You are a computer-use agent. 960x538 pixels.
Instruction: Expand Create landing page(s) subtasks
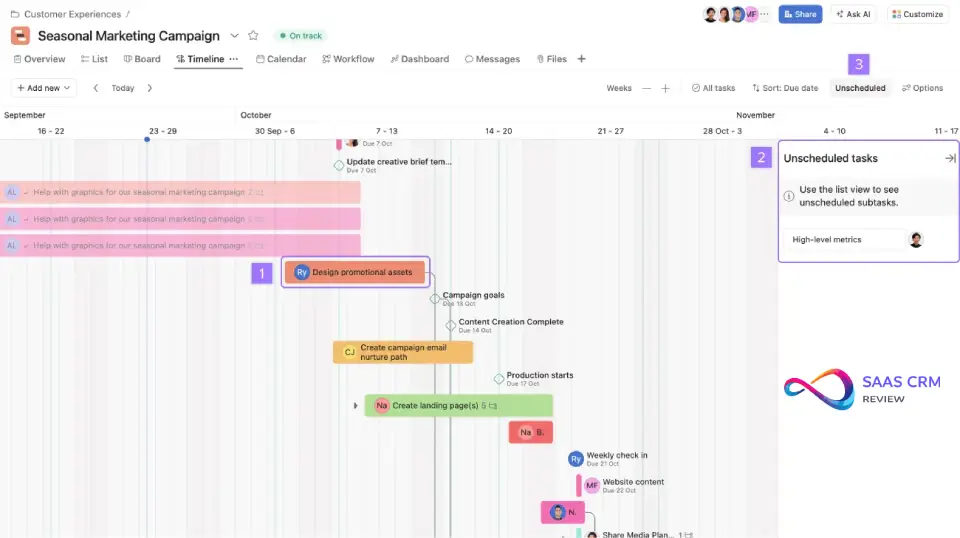click(355, 405)
